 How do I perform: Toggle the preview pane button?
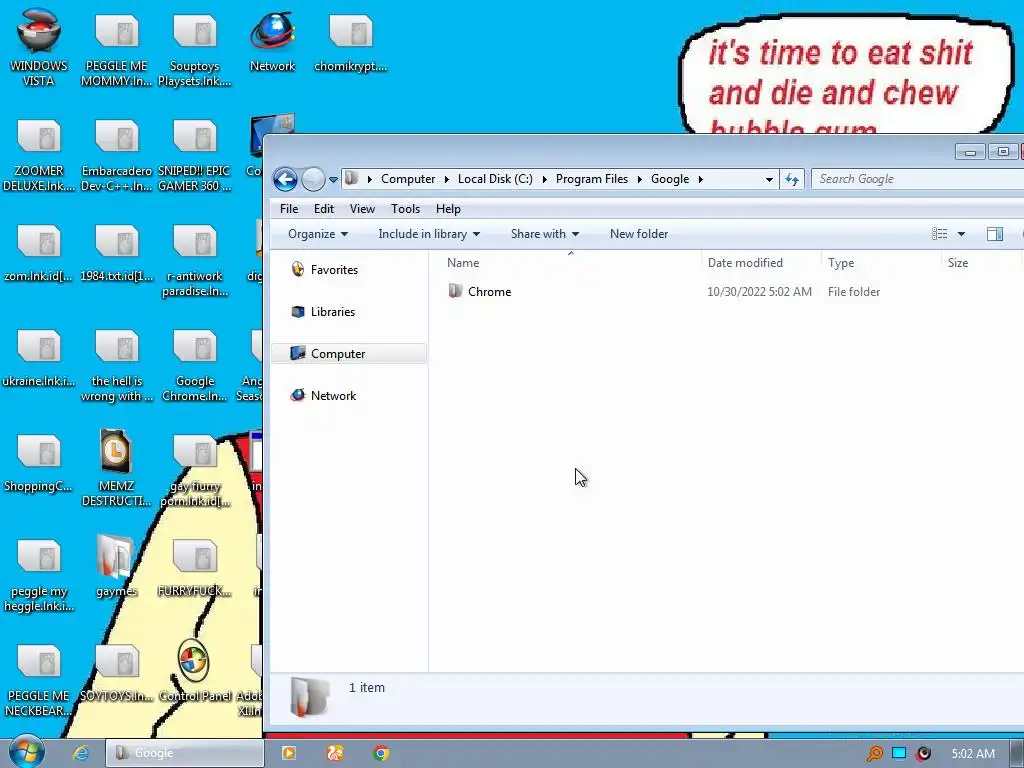[995, 234]
